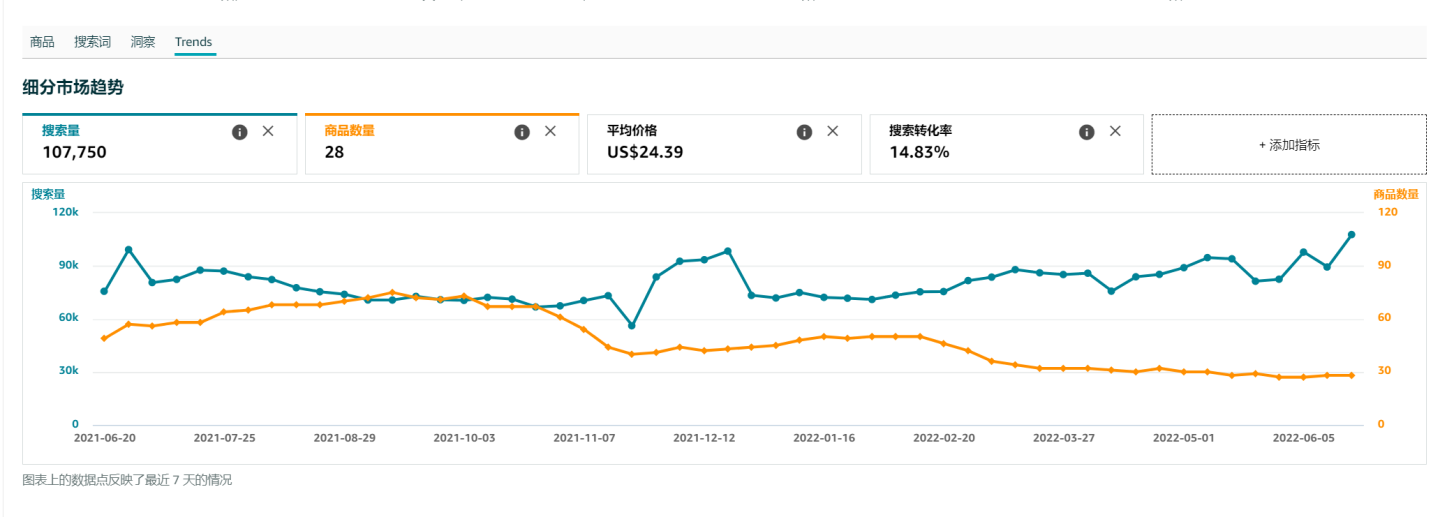This screenshot has height=517, width=1440.
Task: Close the 搜索转化率 metric card
Action: (1115, 131)
